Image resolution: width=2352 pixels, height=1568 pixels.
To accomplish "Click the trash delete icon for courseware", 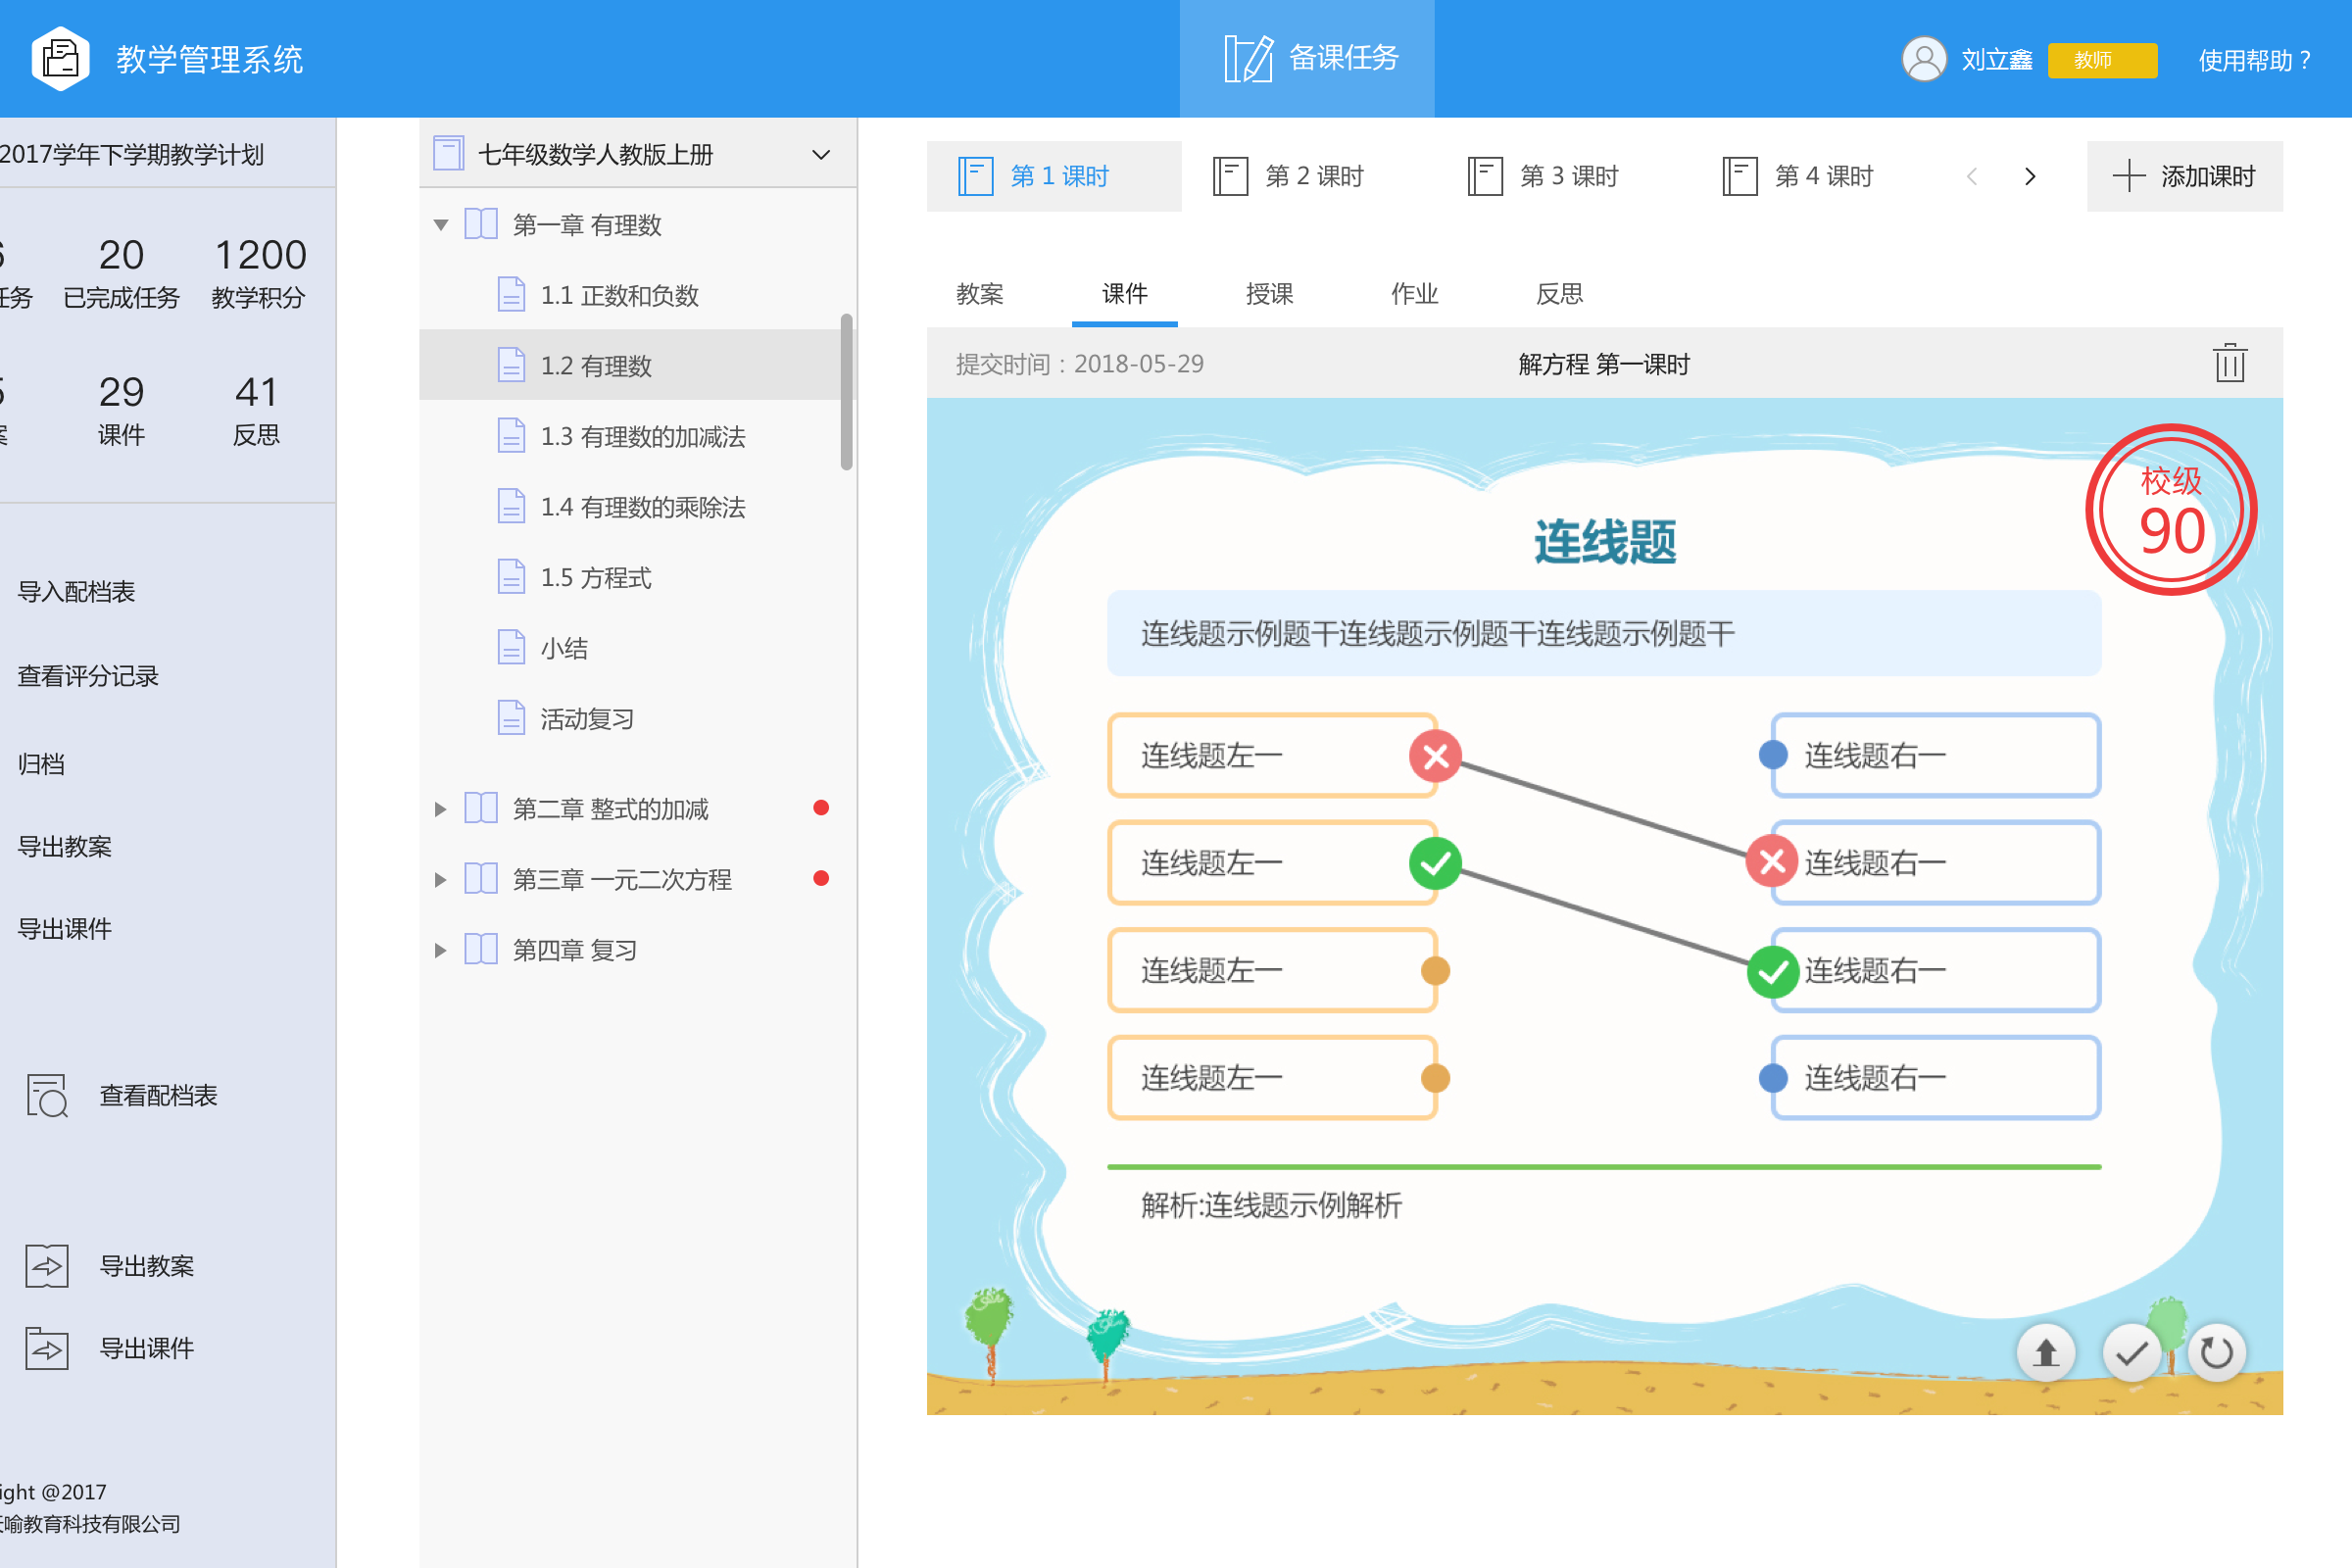I will tap(2229, 363).
